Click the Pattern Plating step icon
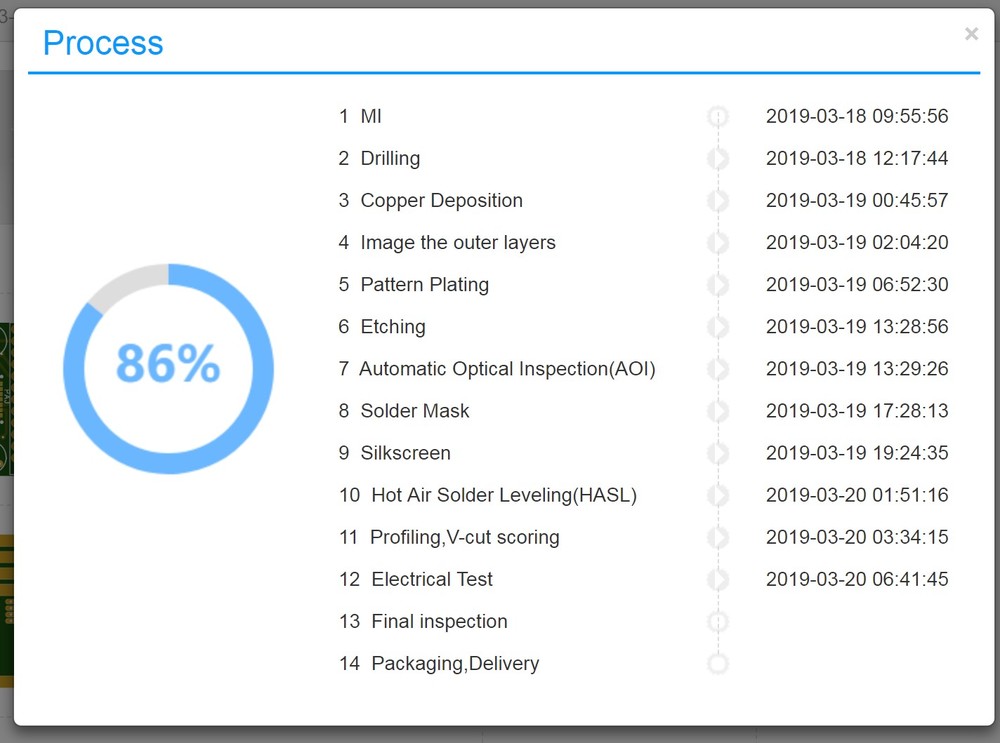1000x743 pixels. 717,285
